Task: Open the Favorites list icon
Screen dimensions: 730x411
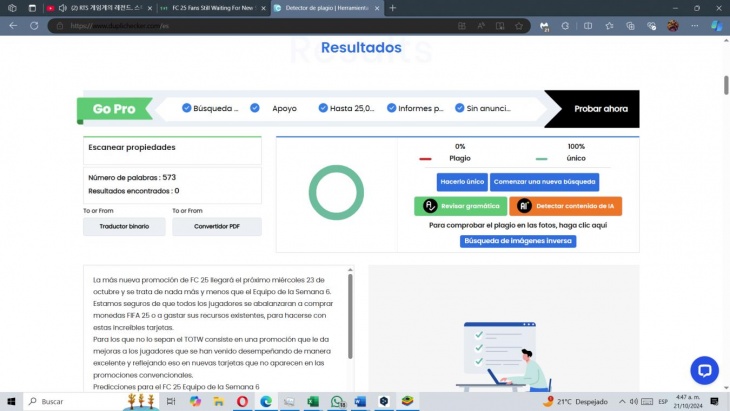Action: [x=609, y=26]
